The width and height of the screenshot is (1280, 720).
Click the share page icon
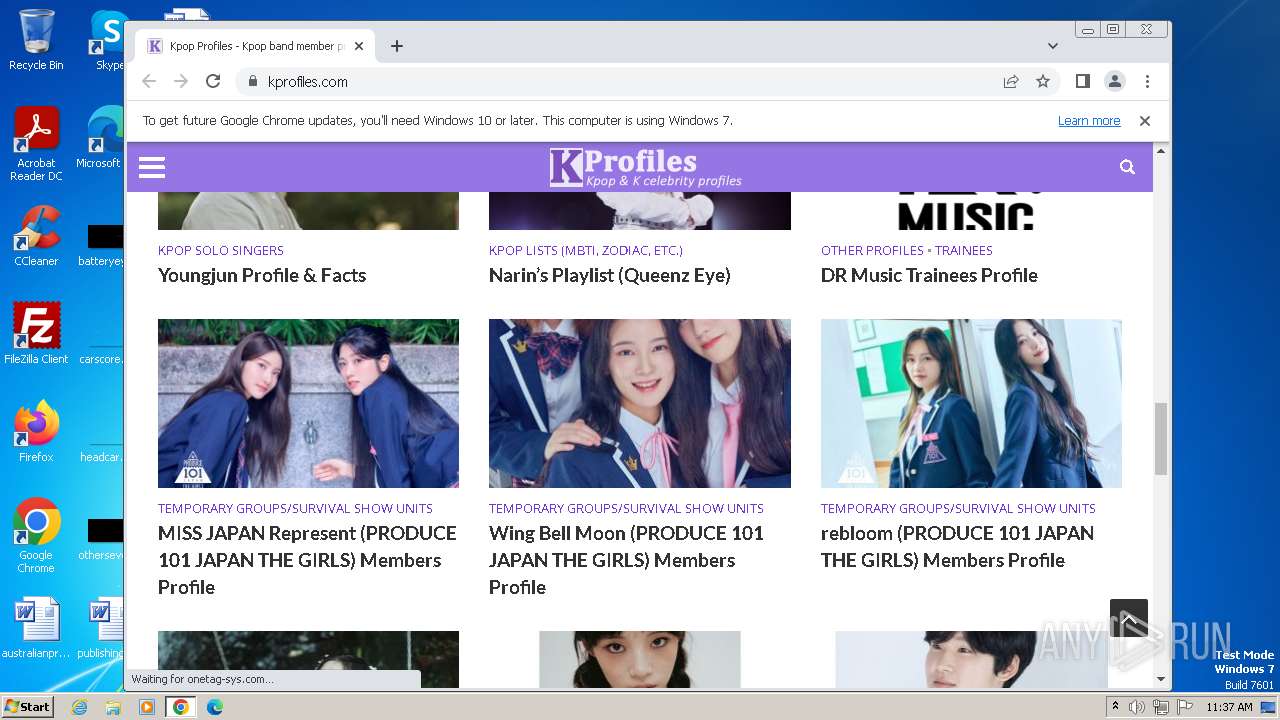pos(1011,82)
